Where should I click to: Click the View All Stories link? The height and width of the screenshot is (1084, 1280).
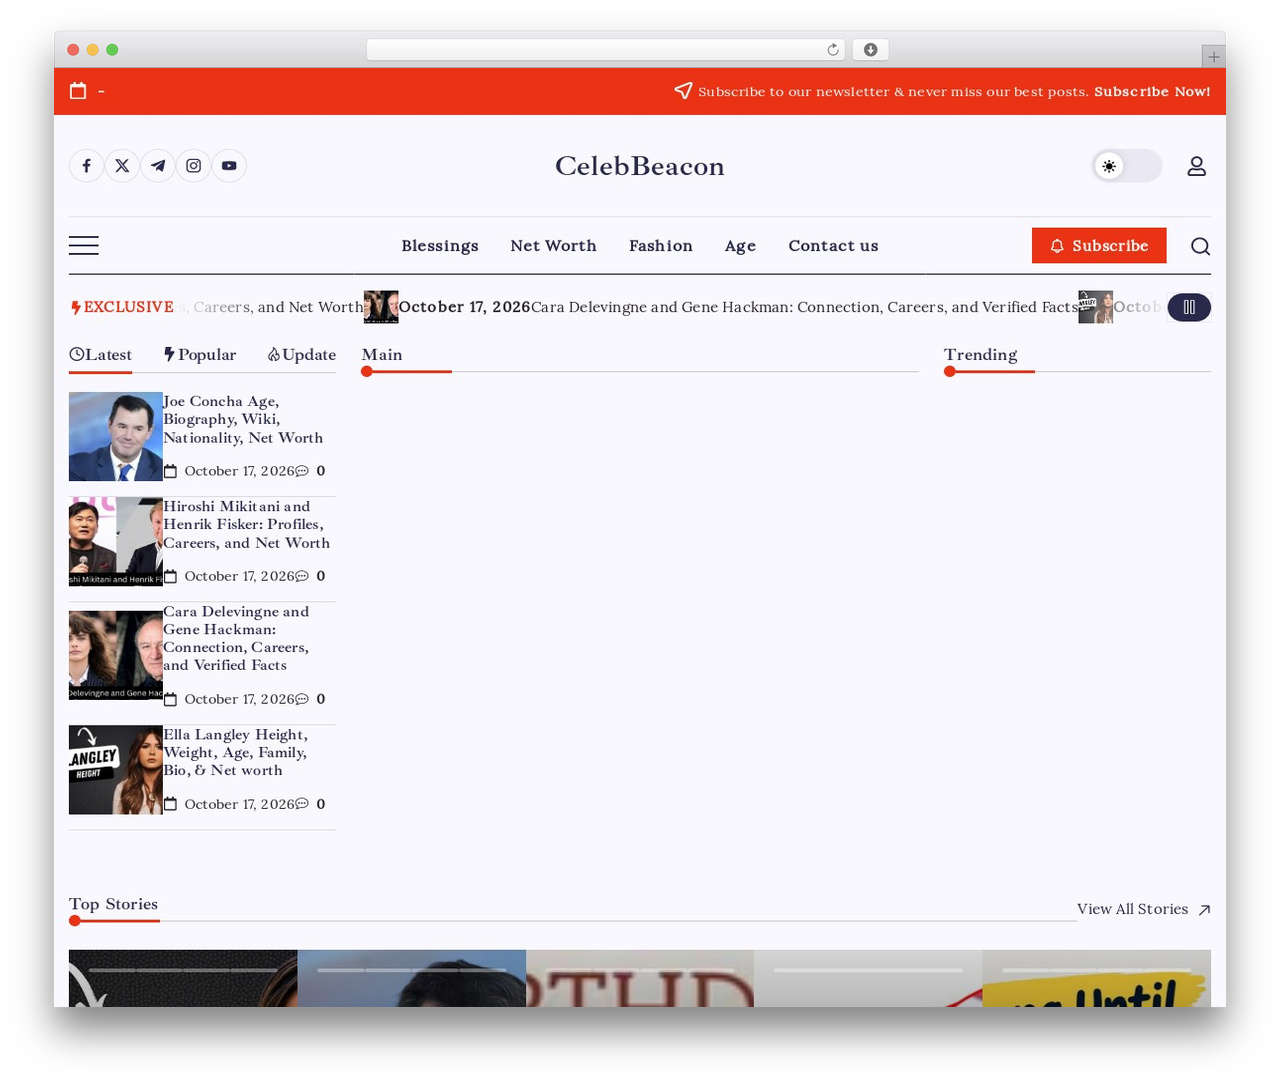(1132, 909)
